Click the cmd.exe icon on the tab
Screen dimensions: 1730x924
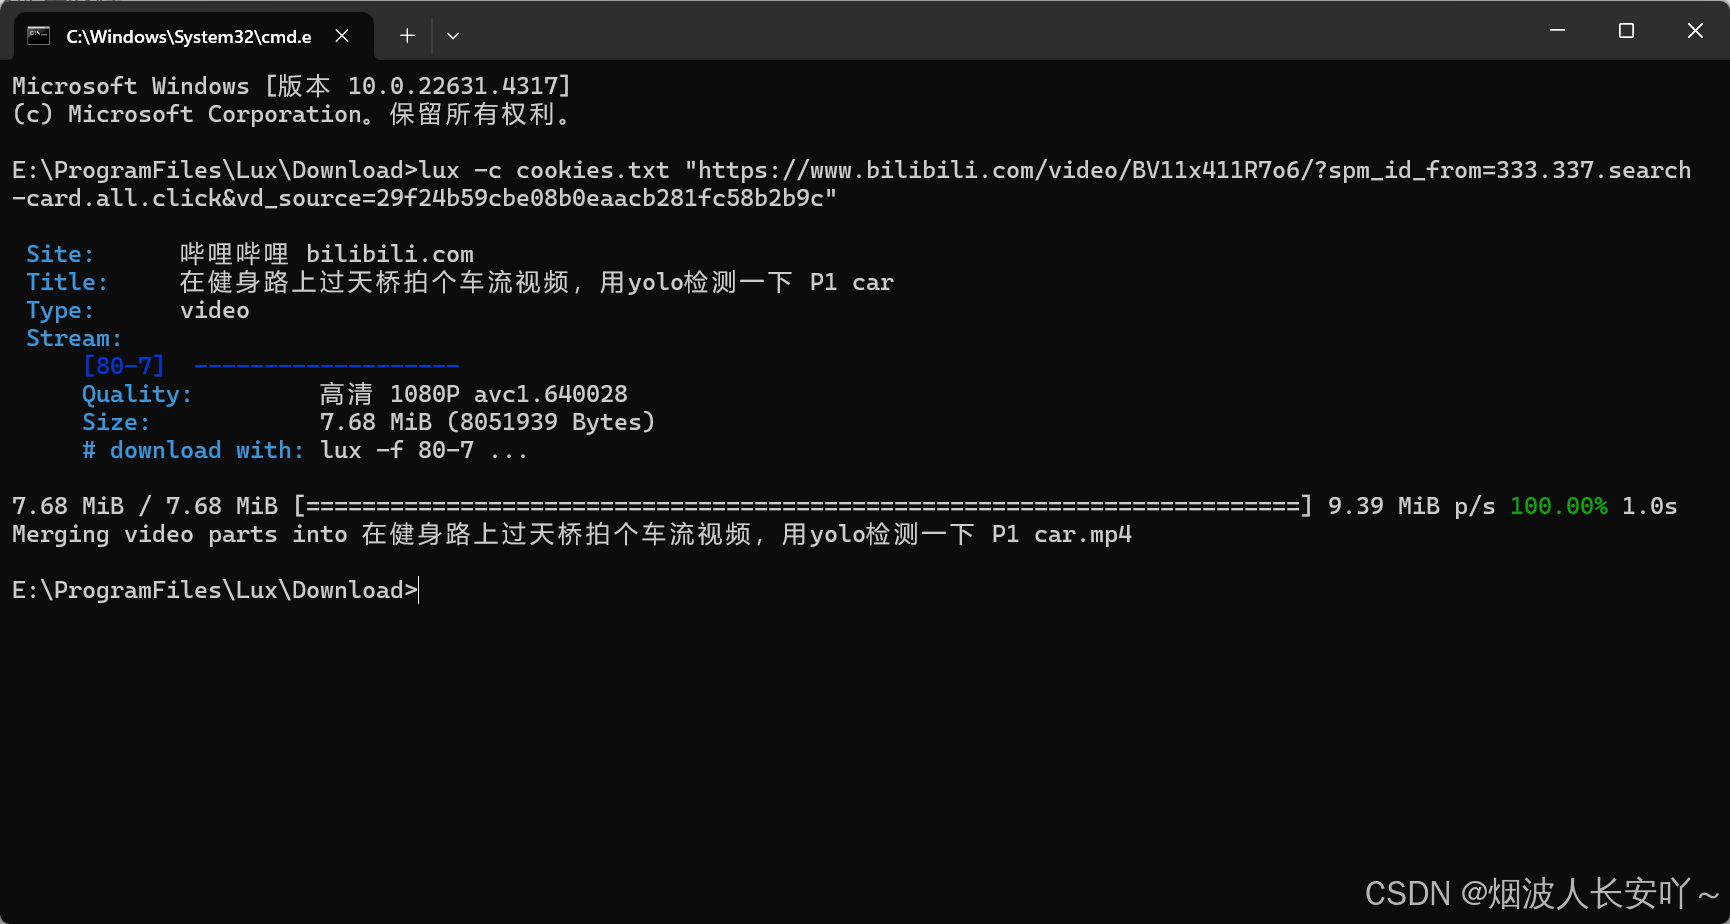point(38,35)
